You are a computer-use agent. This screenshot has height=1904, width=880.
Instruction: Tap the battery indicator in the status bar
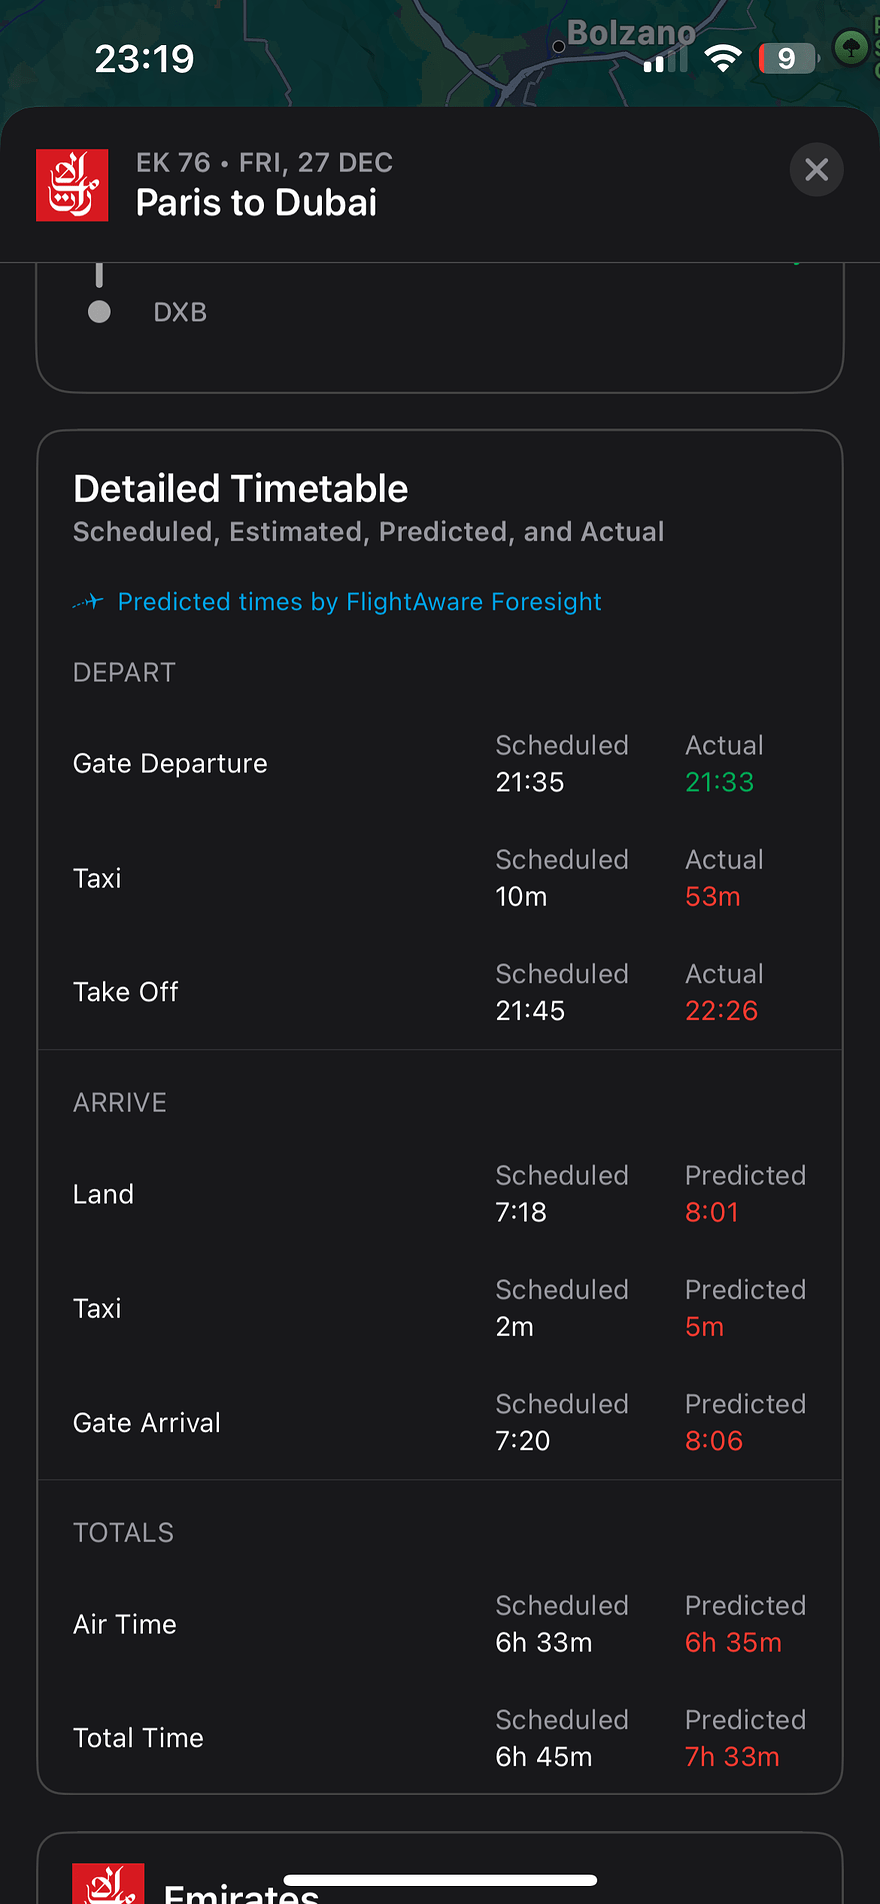tap(787, 59)
